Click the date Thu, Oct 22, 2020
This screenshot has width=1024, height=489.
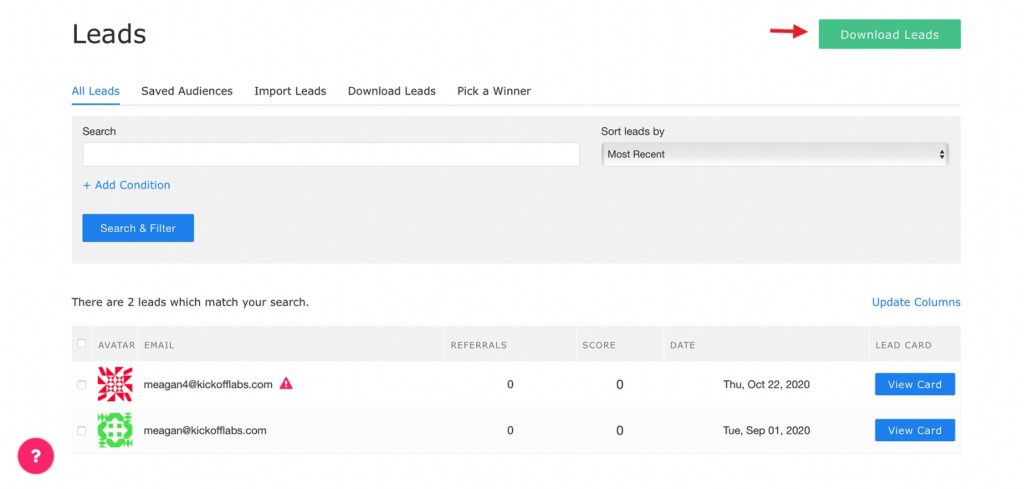(x=766, y=385)
